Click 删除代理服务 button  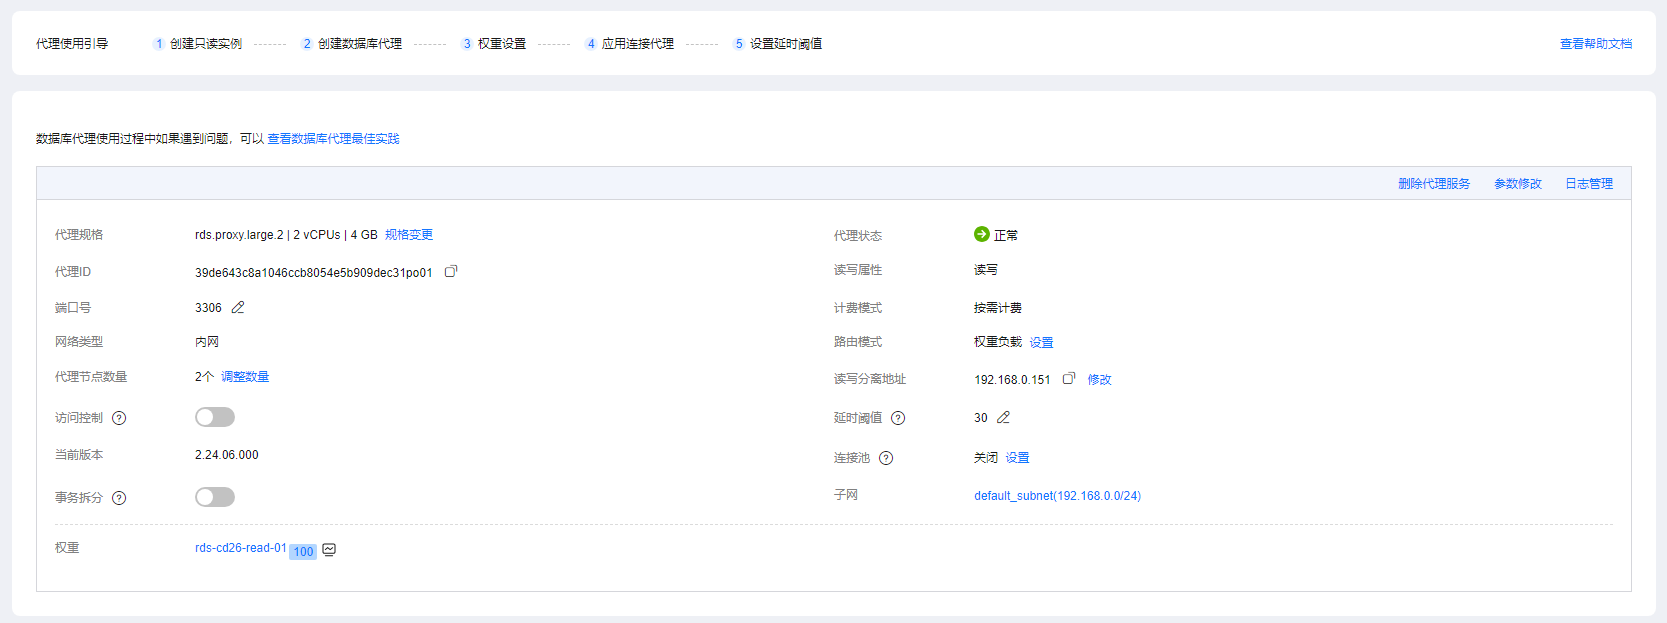(1433, 184)
